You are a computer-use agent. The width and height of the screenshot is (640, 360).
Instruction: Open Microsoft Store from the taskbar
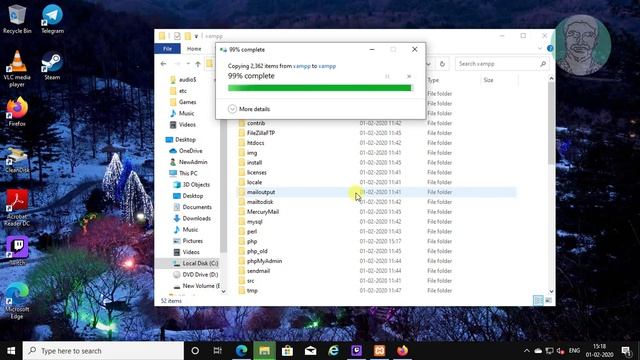click(x=287, y=351)
